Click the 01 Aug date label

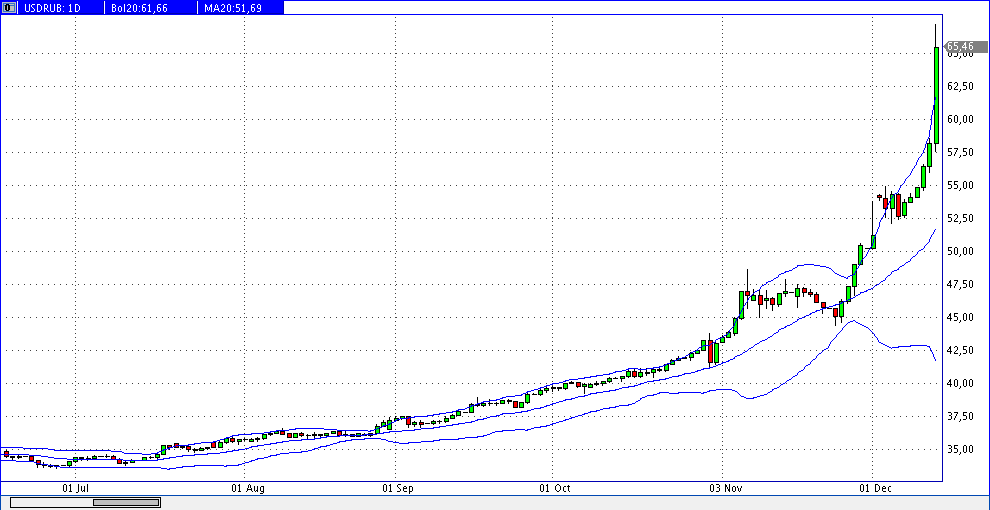(248, 489)
